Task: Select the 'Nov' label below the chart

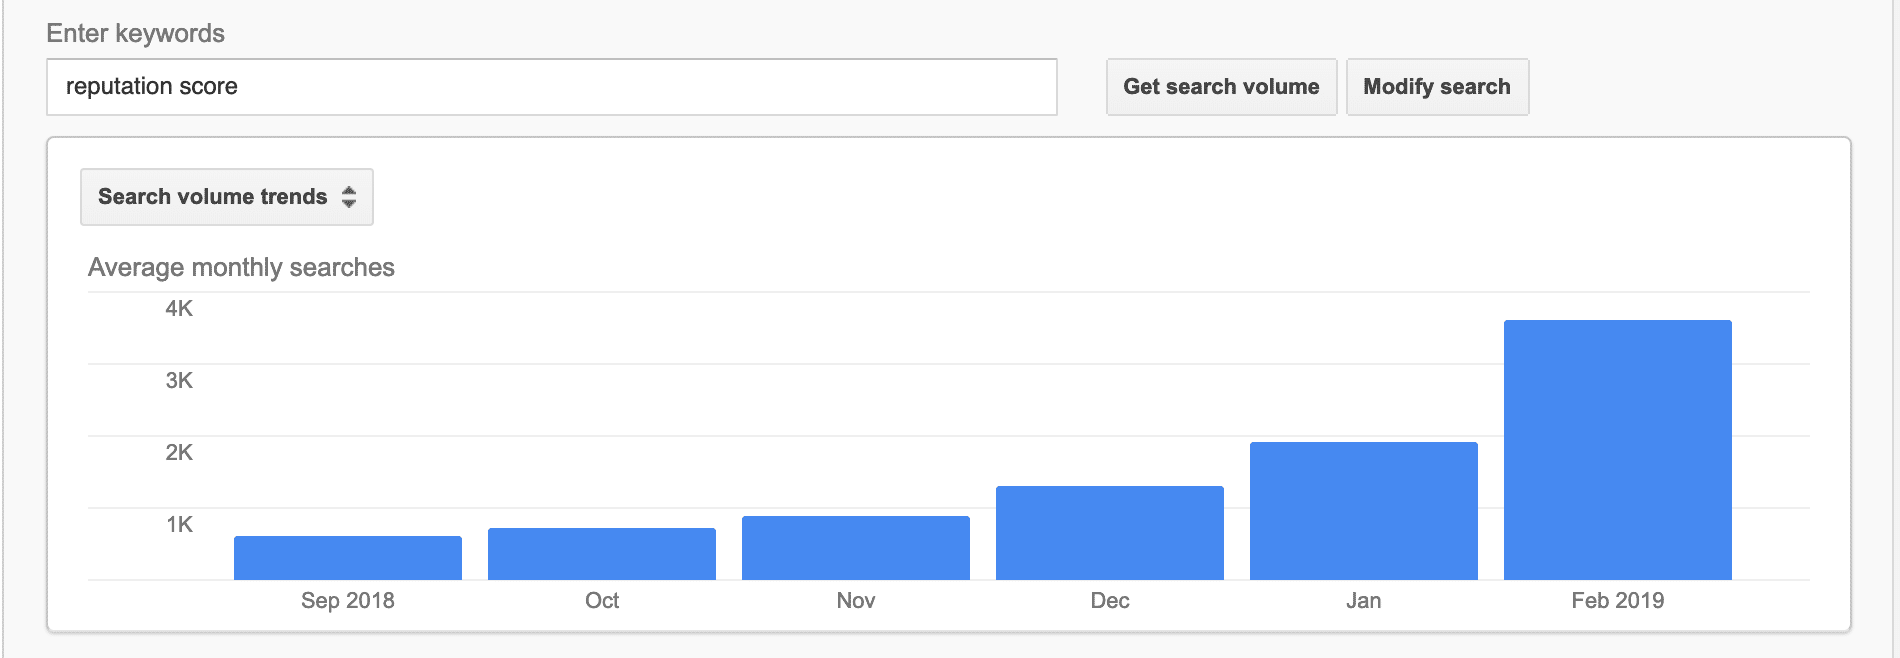Action: 856,601
